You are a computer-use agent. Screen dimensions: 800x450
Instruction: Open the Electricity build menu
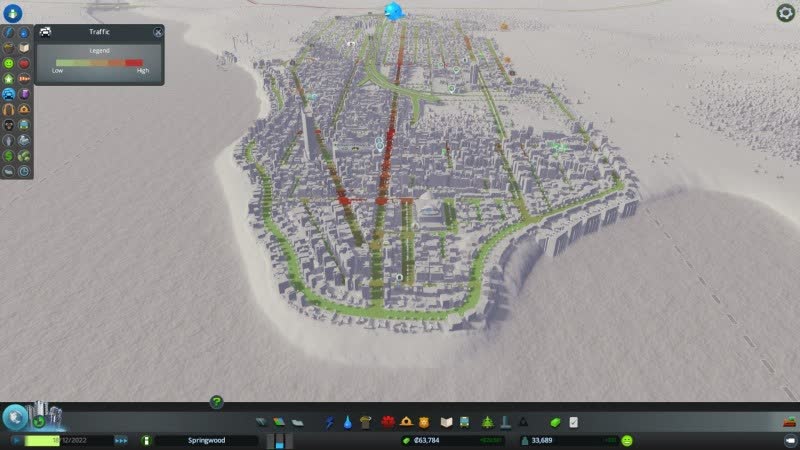tap(330, 422)
